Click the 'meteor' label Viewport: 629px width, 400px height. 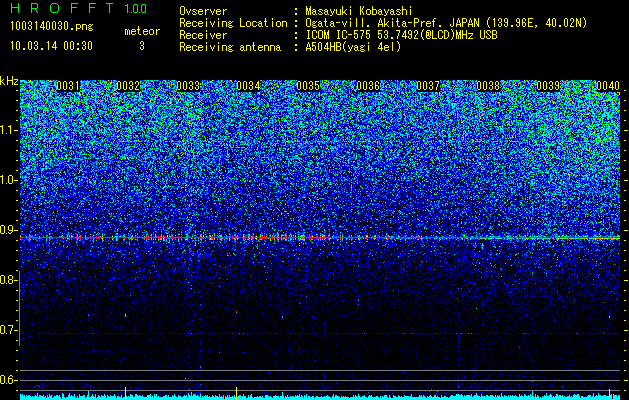(142, 31)
